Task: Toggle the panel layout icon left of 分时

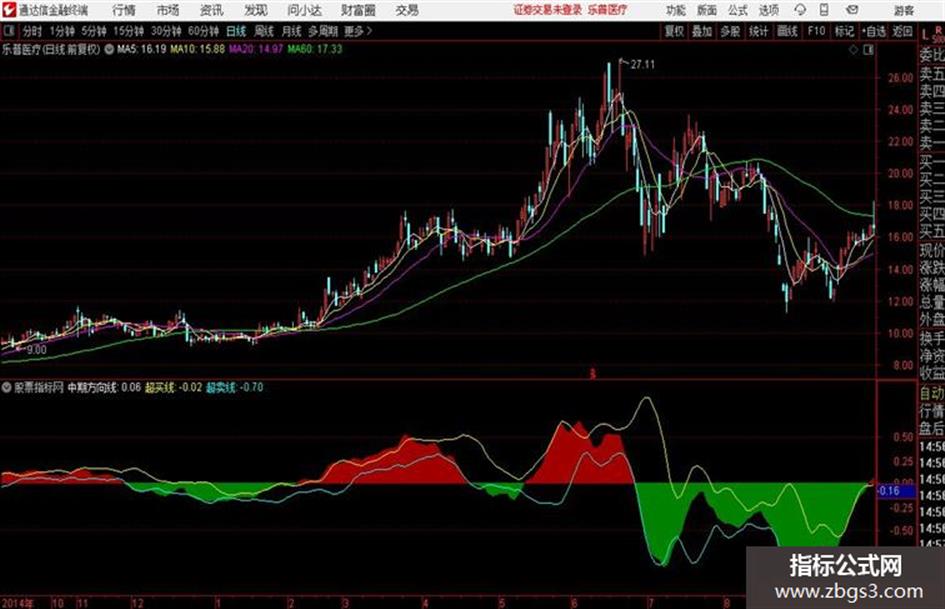Action: [9, 31]
